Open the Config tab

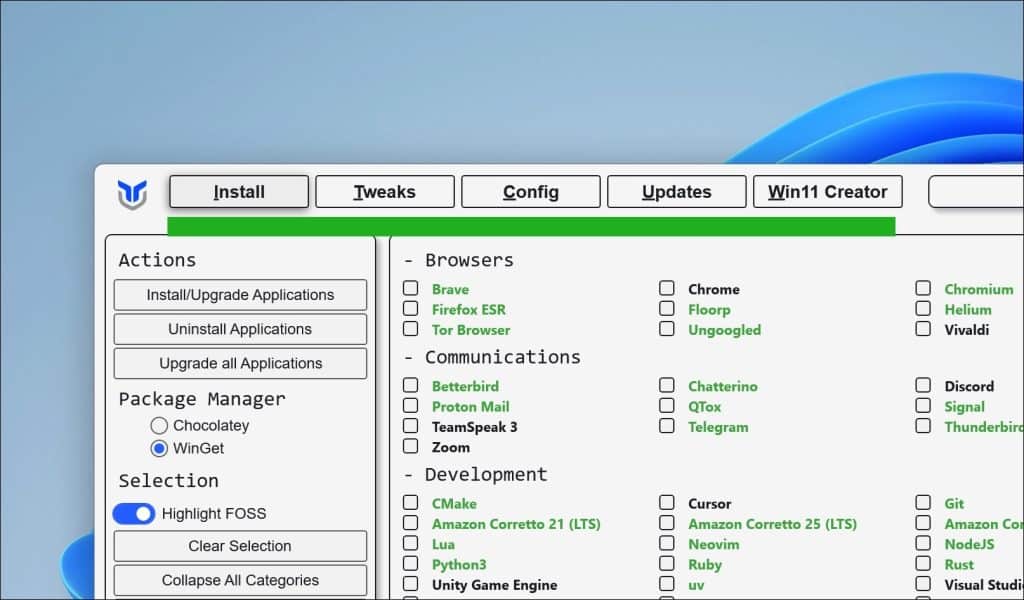pyautogui.click(x=530, y=192)
